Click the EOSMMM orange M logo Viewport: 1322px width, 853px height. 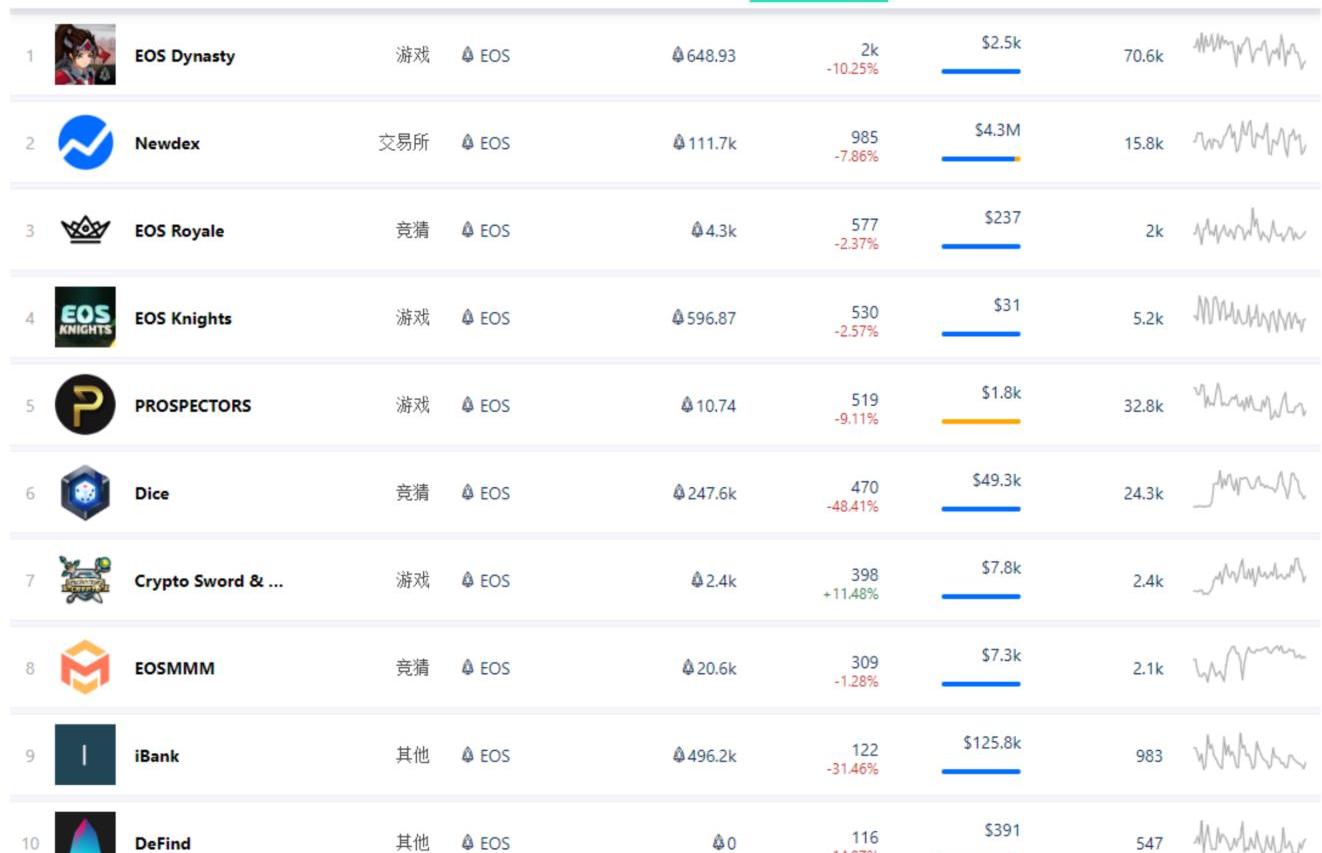85,667
